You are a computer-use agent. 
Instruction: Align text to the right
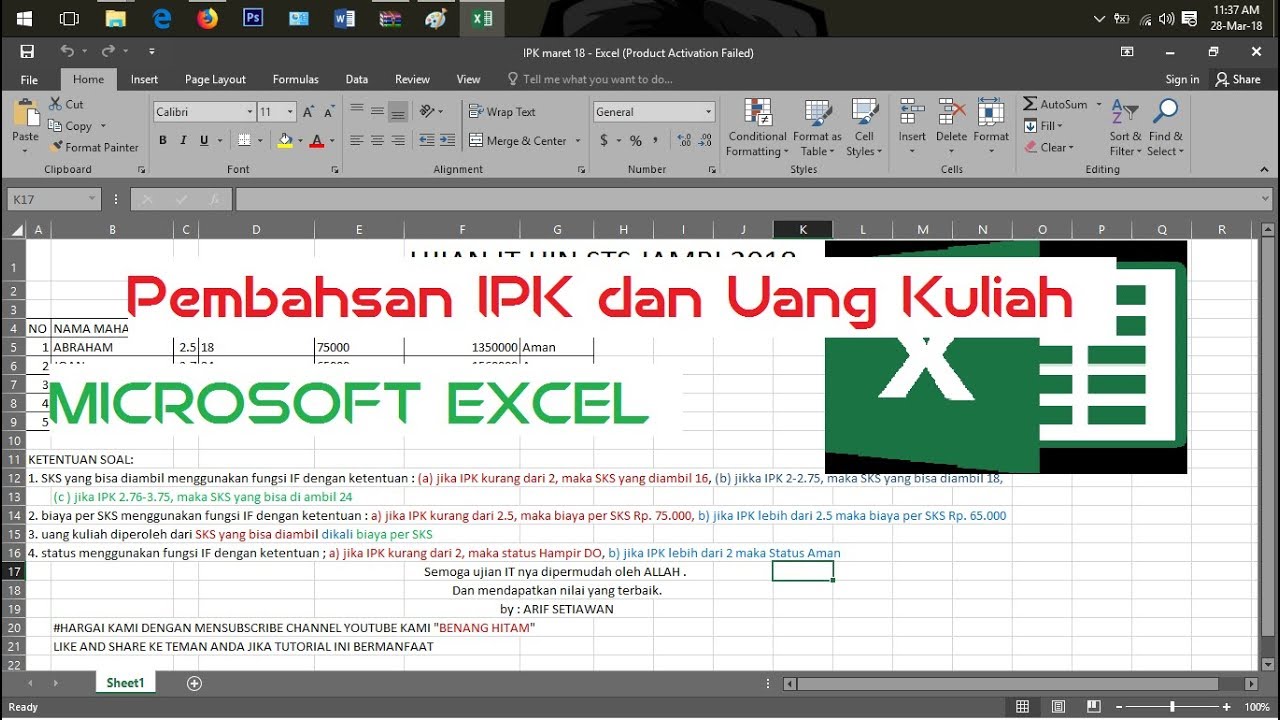(x=397, y=141)
